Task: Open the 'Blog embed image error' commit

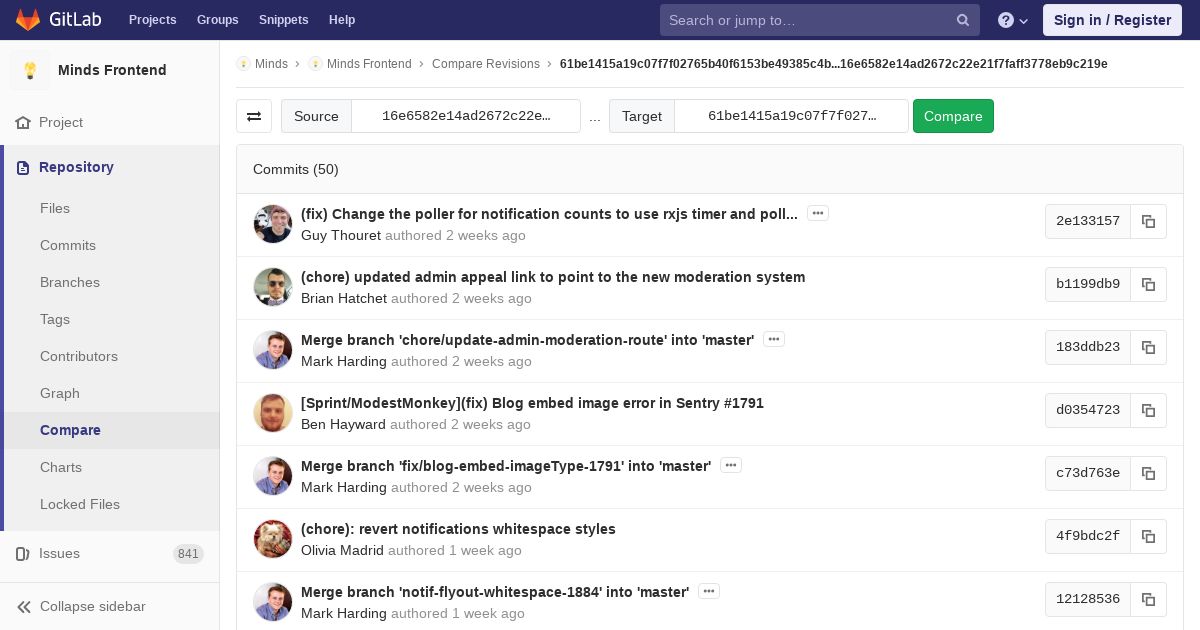Action: pos(532,403)
